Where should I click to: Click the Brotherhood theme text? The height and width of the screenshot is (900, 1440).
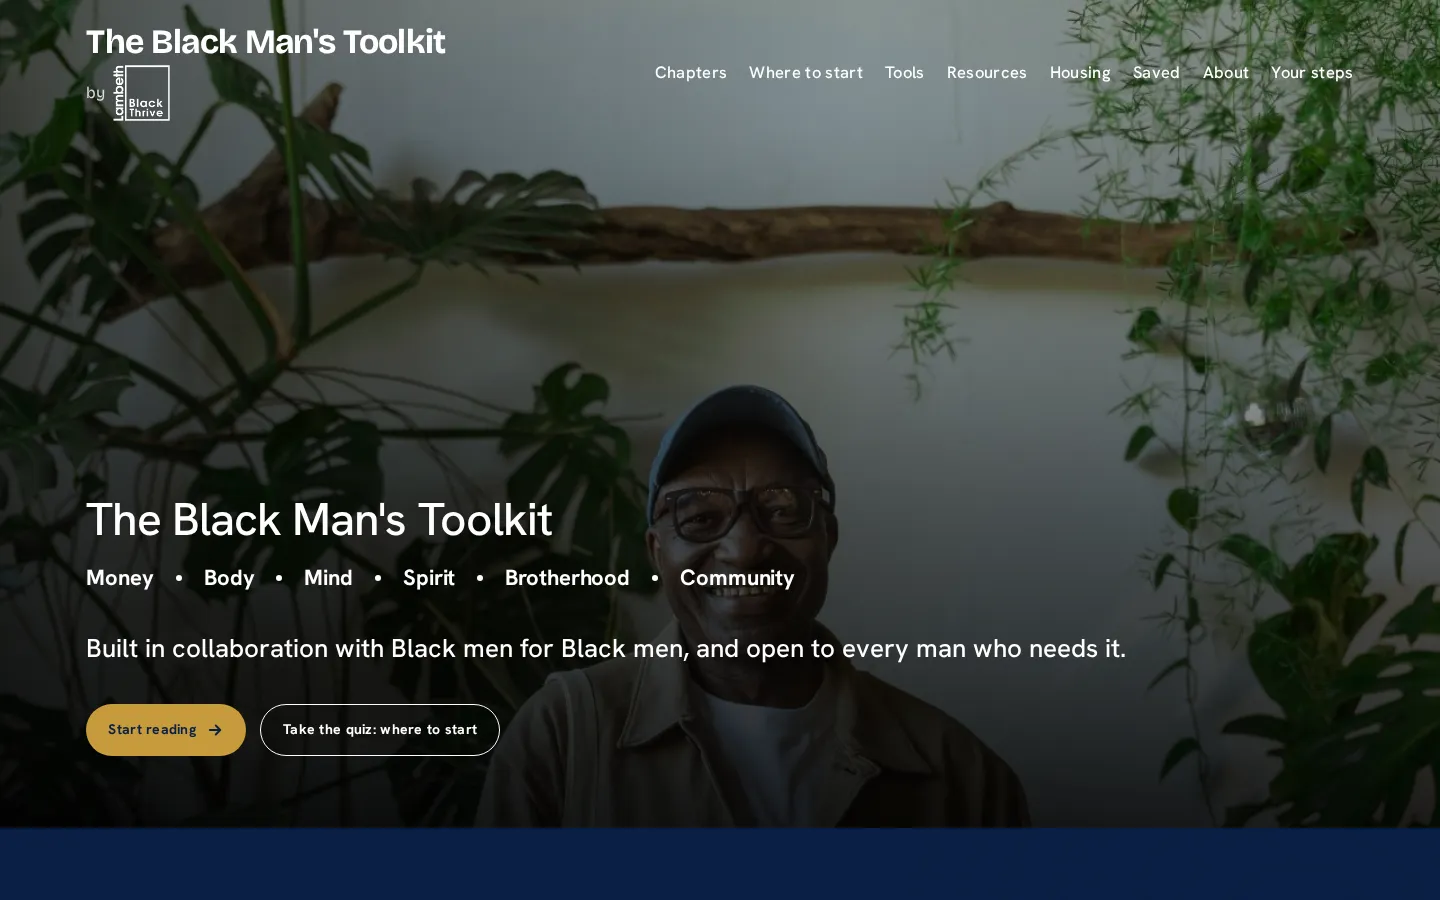(x=567, y=578)
